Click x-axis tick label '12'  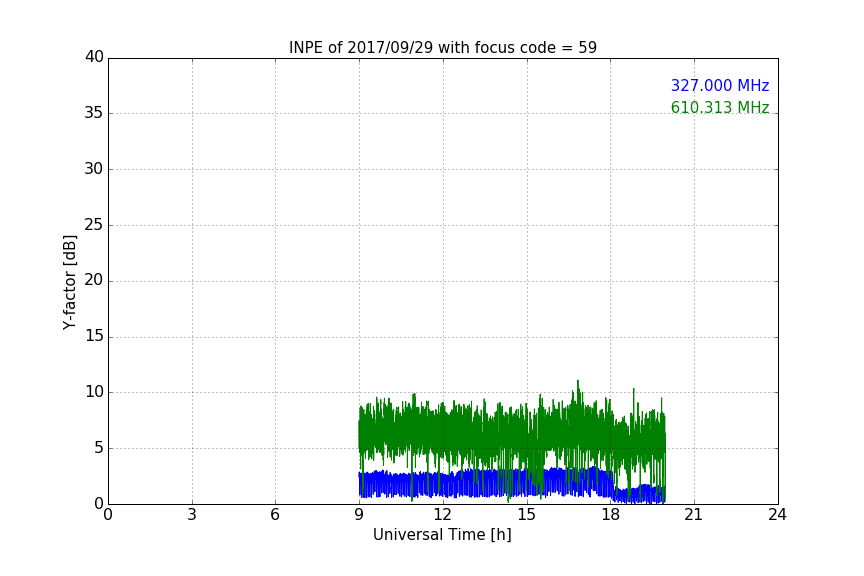(443, 515)
